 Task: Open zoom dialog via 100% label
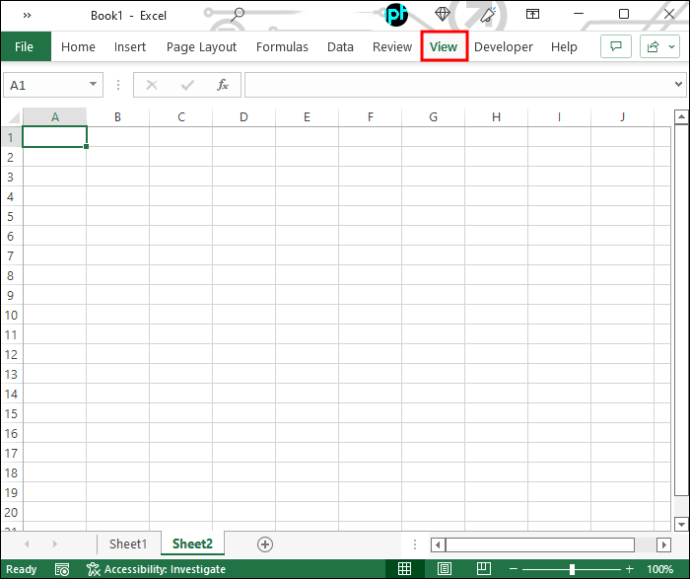[660, 569]
